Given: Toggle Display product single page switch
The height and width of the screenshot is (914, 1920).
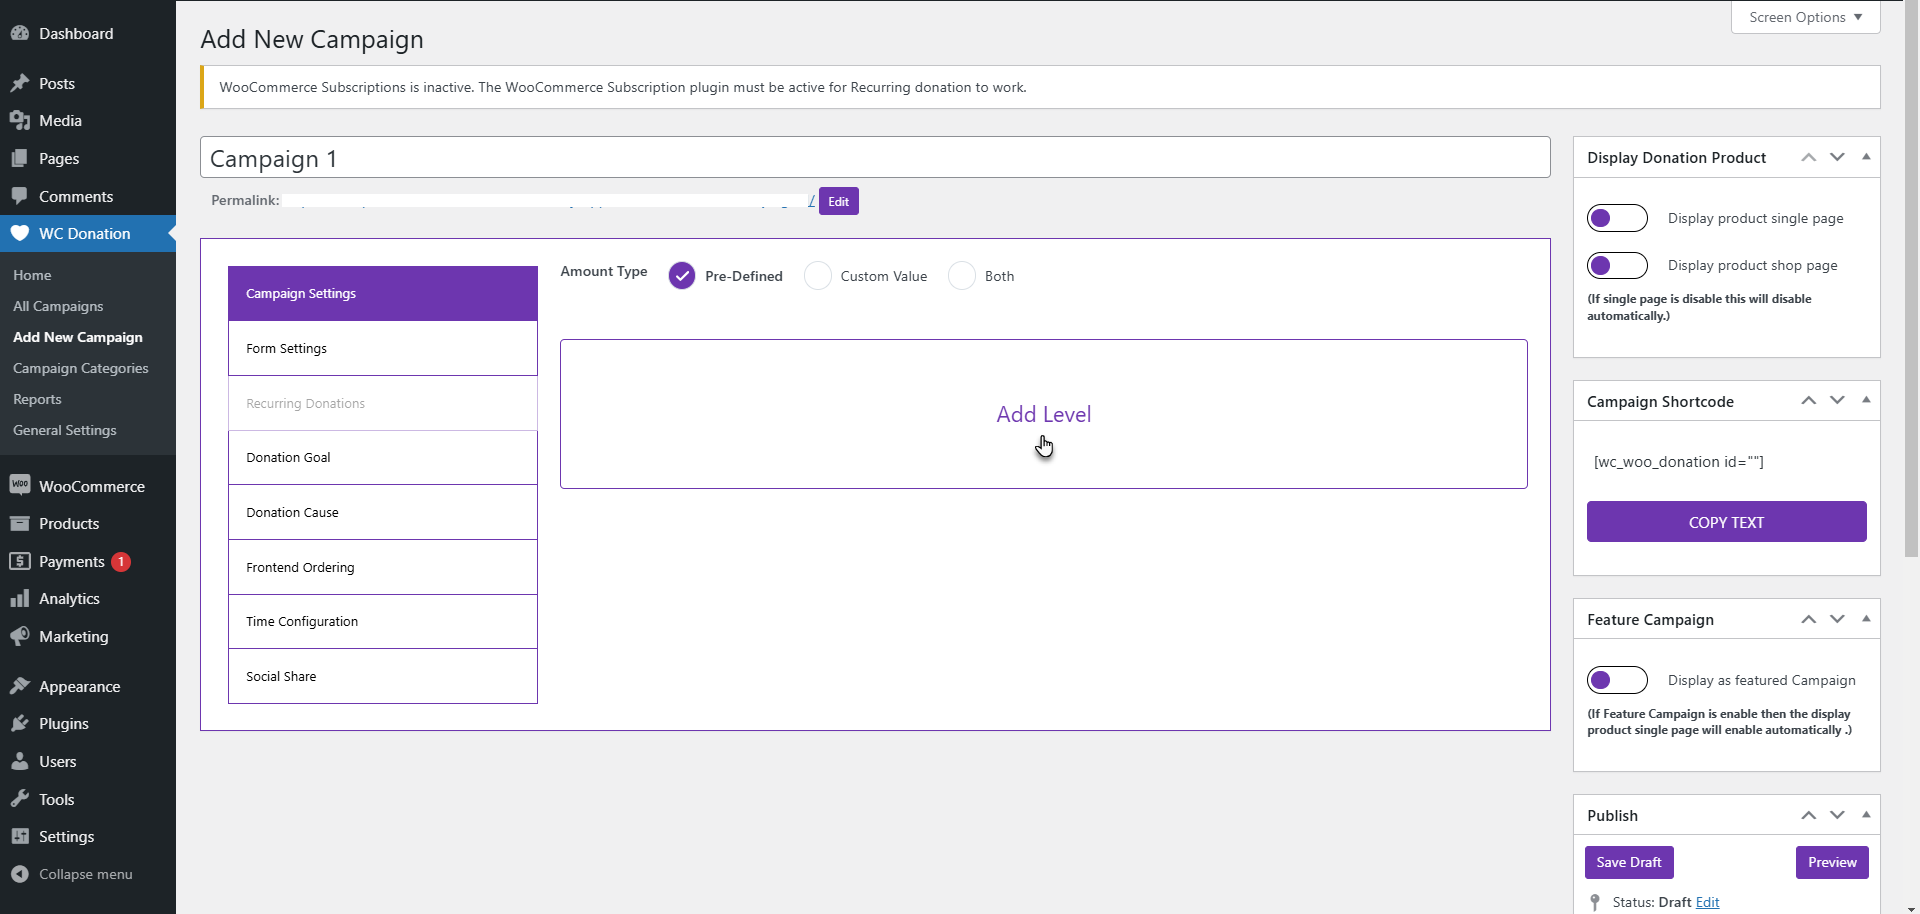Looking at the screenshot, I should [1616, 218].
